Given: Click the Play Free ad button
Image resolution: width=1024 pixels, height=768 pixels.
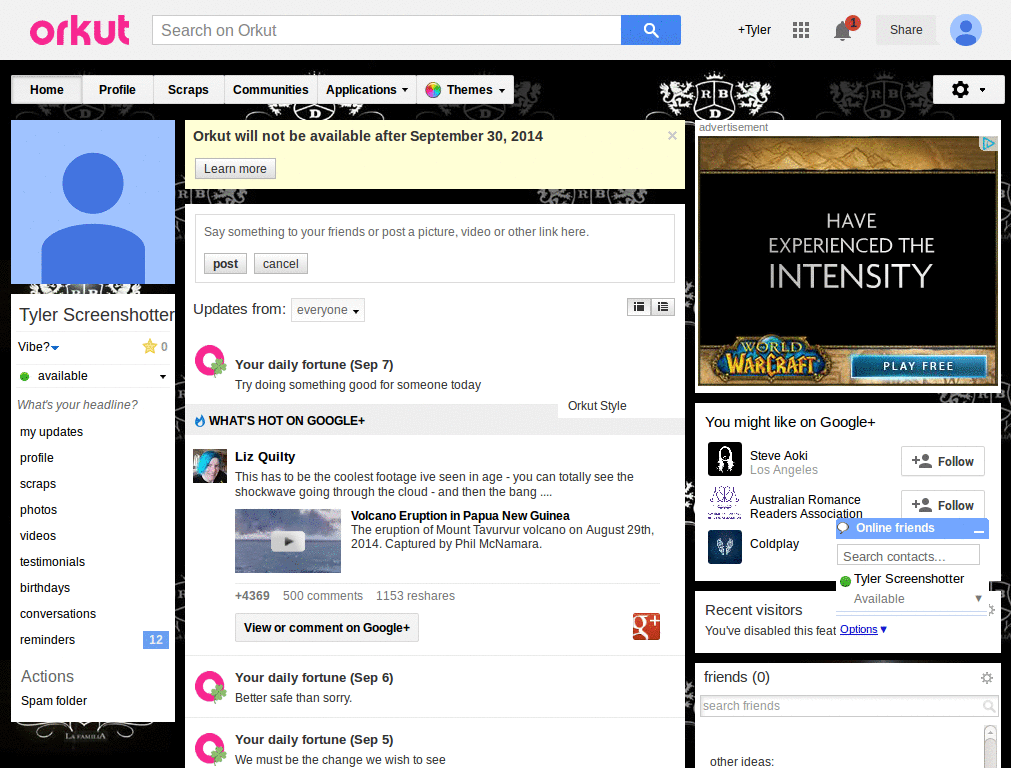Looking at the screenshot, I should [918, 366].
